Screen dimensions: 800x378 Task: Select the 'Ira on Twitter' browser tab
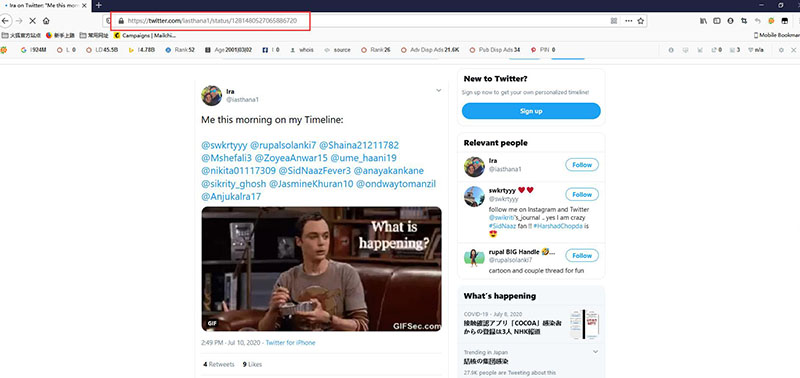pos(45,5)
